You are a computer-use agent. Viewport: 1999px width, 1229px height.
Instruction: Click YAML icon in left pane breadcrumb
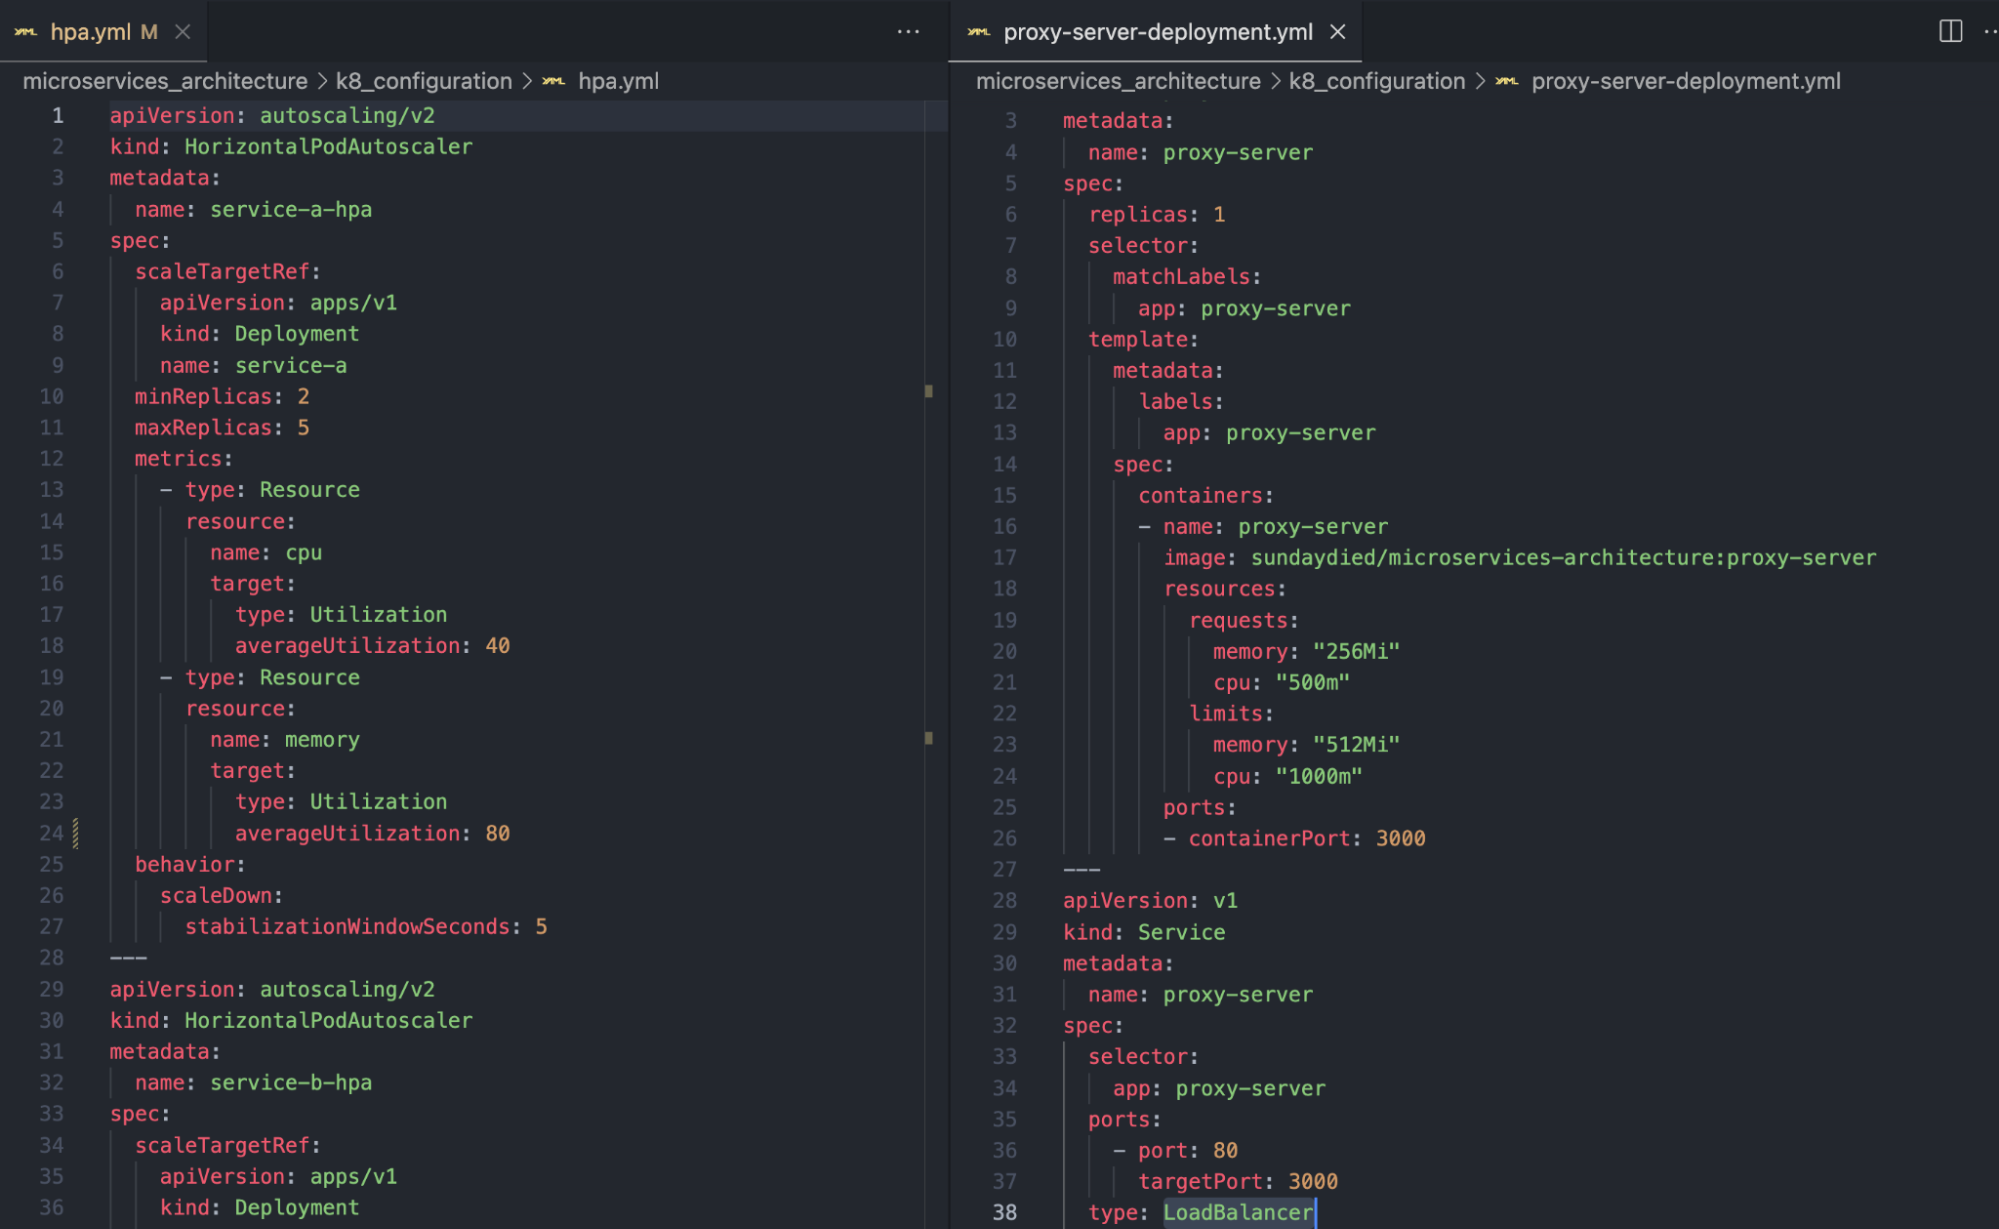coord(553,81)
